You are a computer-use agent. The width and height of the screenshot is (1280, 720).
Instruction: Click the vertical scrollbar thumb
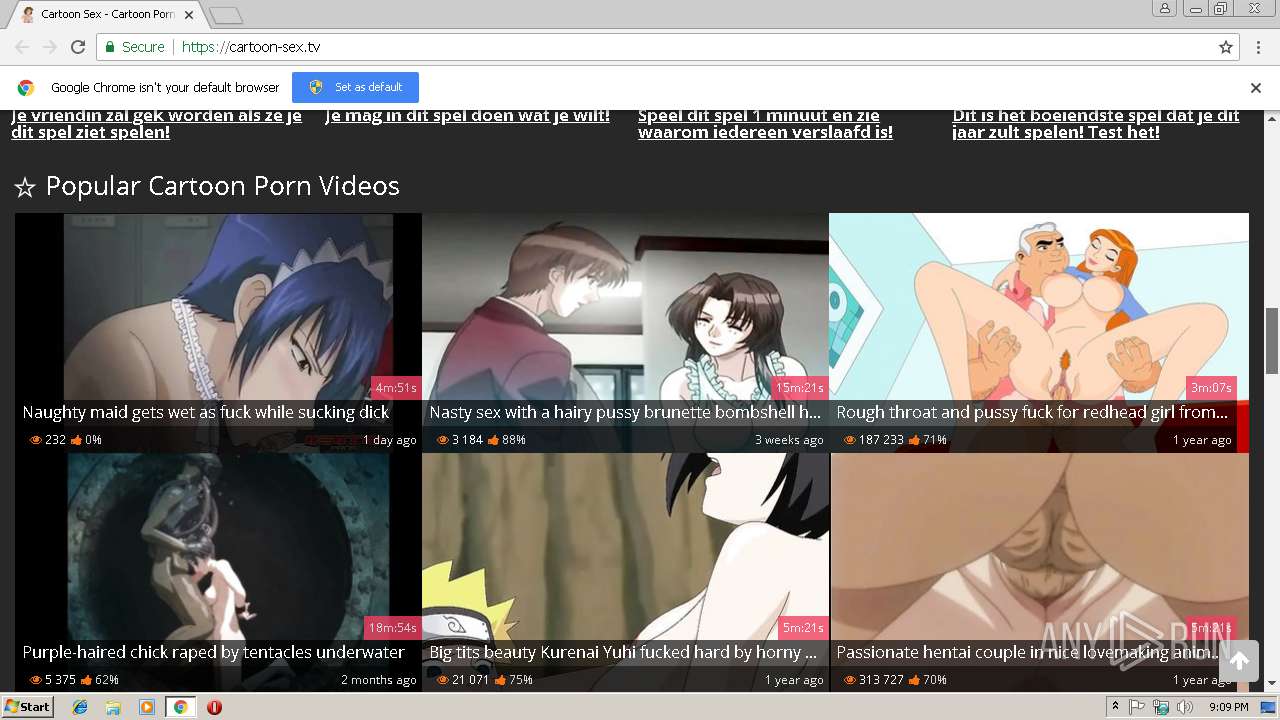tap(1272, 340)
